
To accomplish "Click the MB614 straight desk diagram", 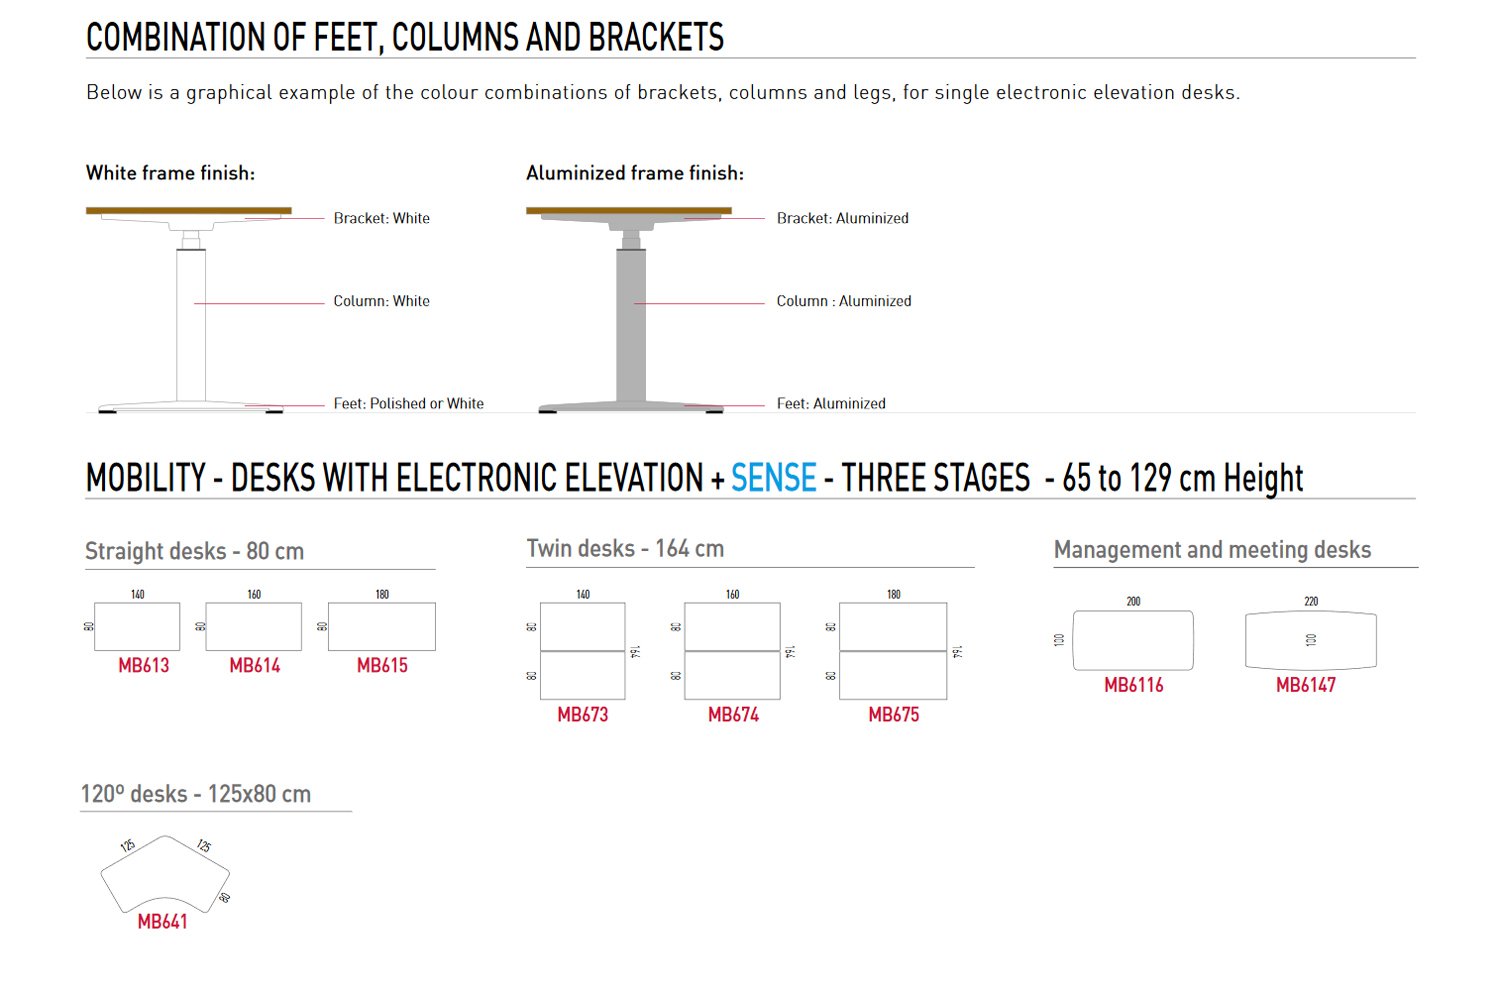I will click(x=254, y=627).
